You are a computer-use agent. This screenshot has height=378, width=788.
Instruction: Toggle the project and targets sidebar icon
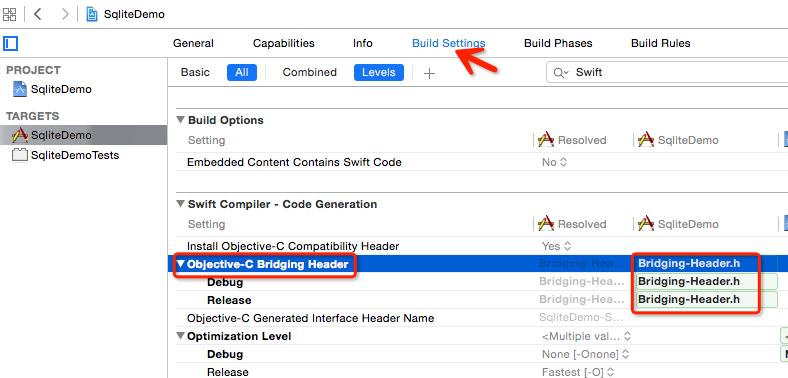coord(10,44)
